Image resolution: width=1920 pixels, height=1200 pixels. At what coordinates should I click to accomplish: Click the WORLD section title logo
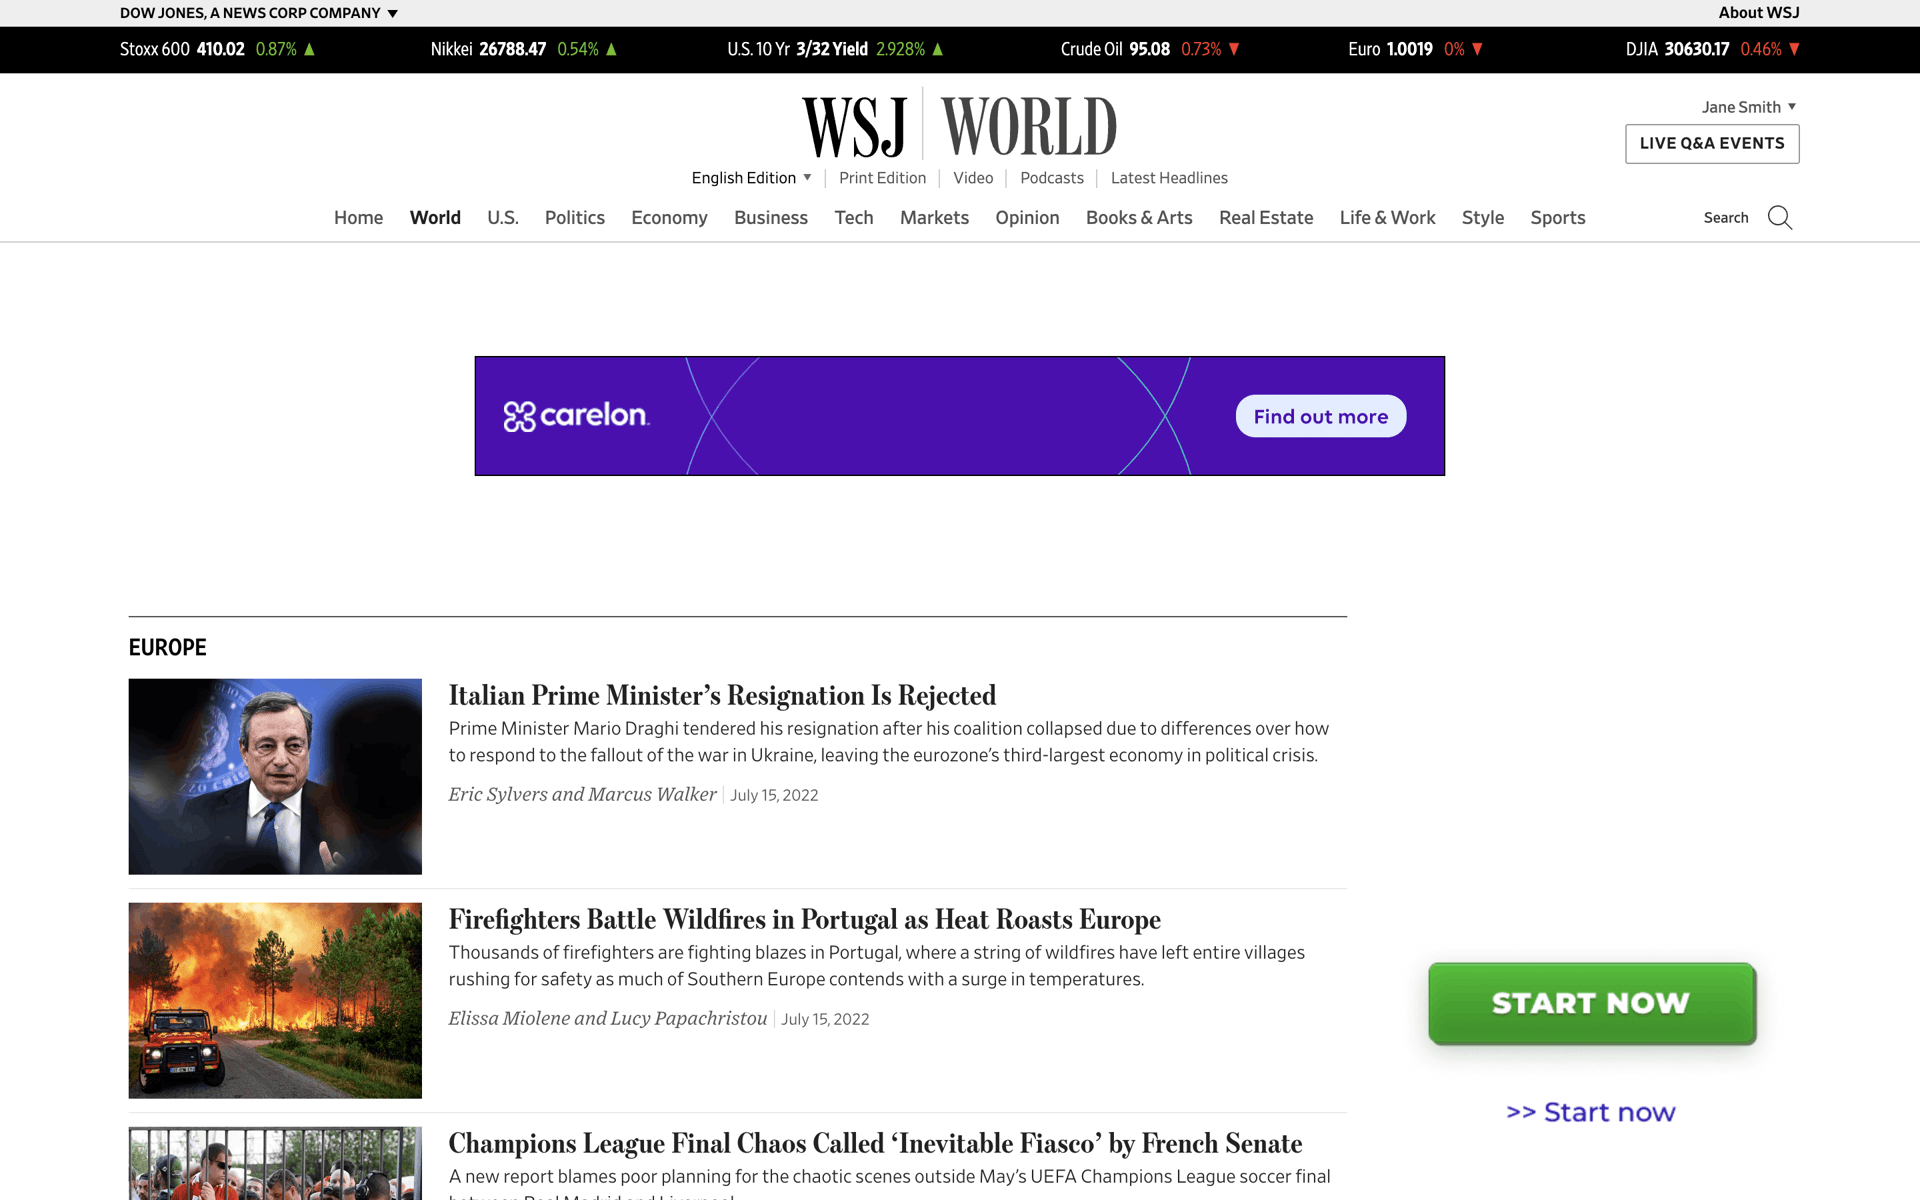coord(1029,127)
